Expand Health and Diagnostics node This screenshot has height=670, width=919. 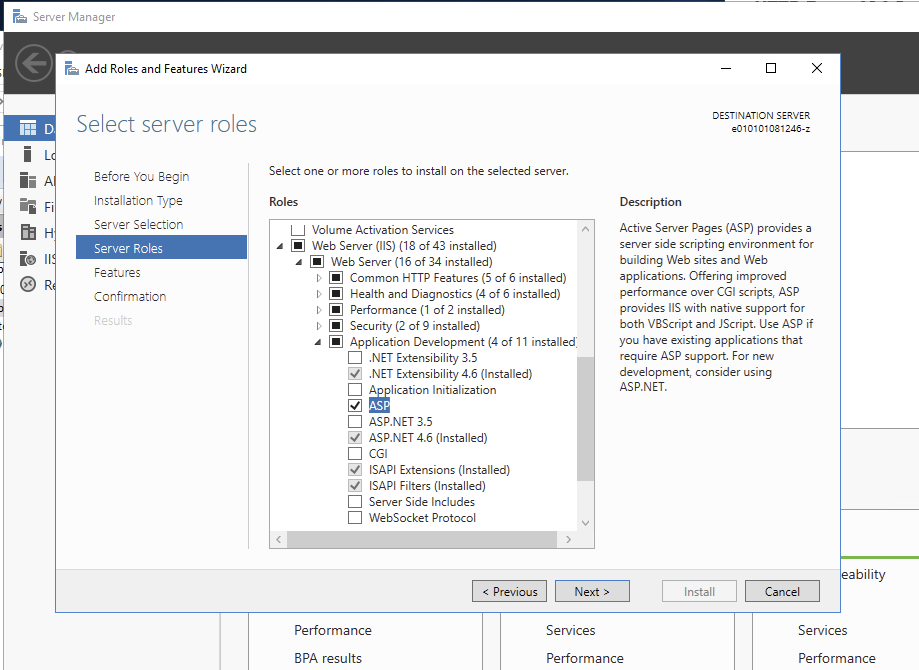click(319, 294)
